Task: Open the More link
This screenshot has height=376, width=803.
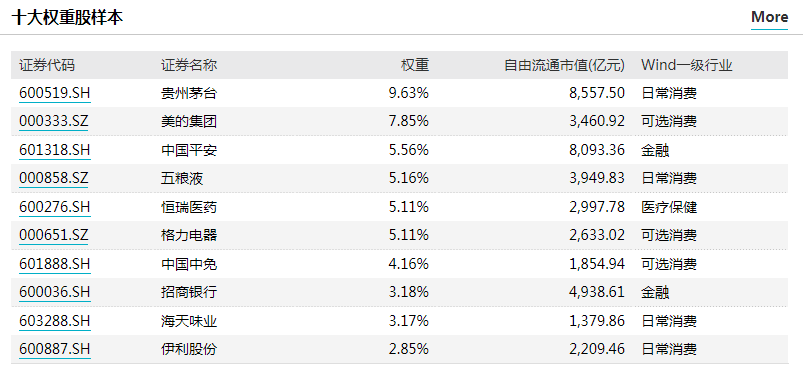Action: pyautogui.click(x=769, y=17)
